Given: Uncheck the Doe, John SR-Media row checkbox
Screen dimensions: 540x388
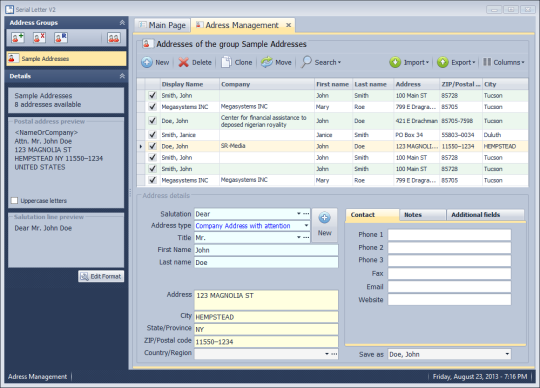Looking at the screenshot, I should [x=153, y=146].
